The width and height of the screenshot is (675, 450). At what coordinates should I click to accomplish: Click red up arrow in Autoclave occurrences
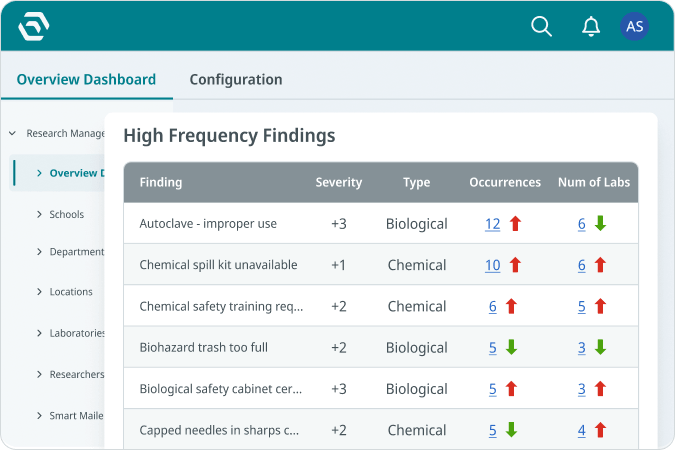pyautogui.click(x=516, y=224)
